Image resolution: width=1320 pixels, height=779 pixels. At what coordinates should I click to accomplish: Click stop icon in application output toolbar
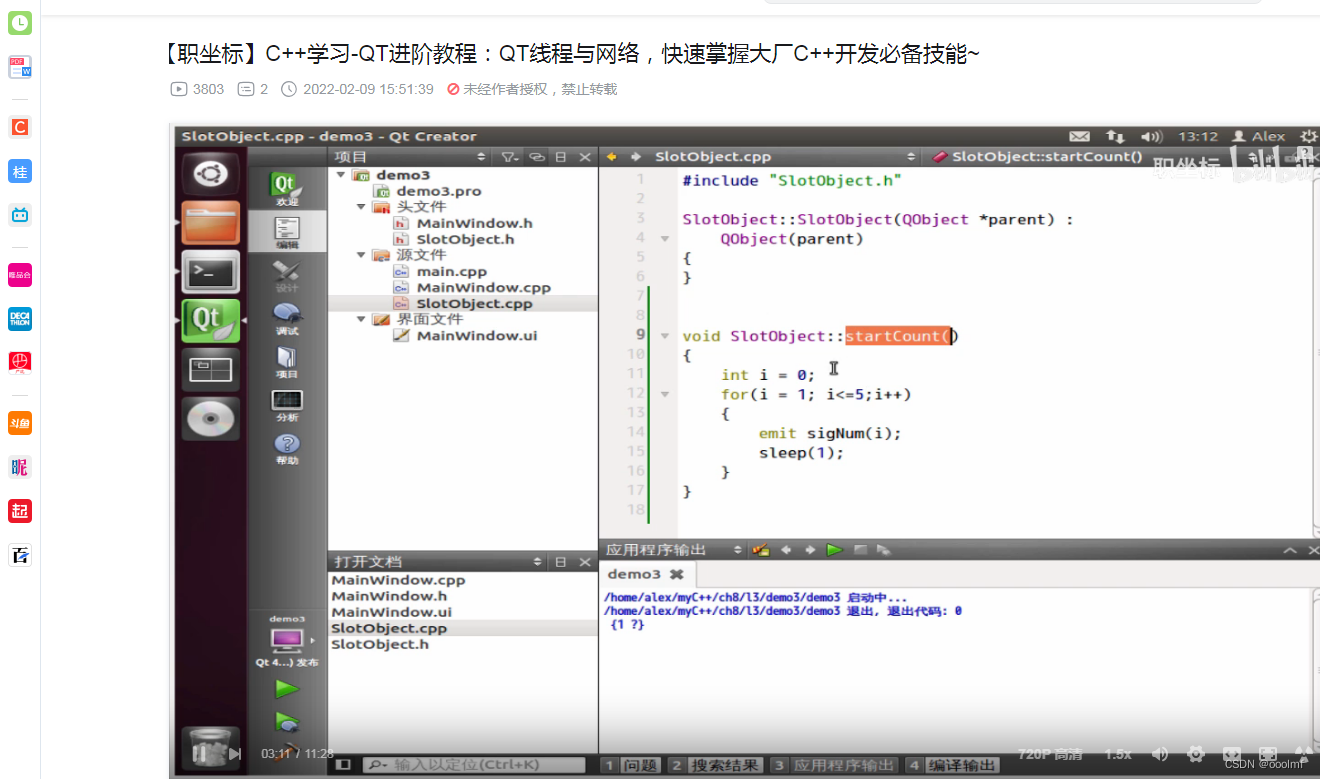[x=859, y=550]
